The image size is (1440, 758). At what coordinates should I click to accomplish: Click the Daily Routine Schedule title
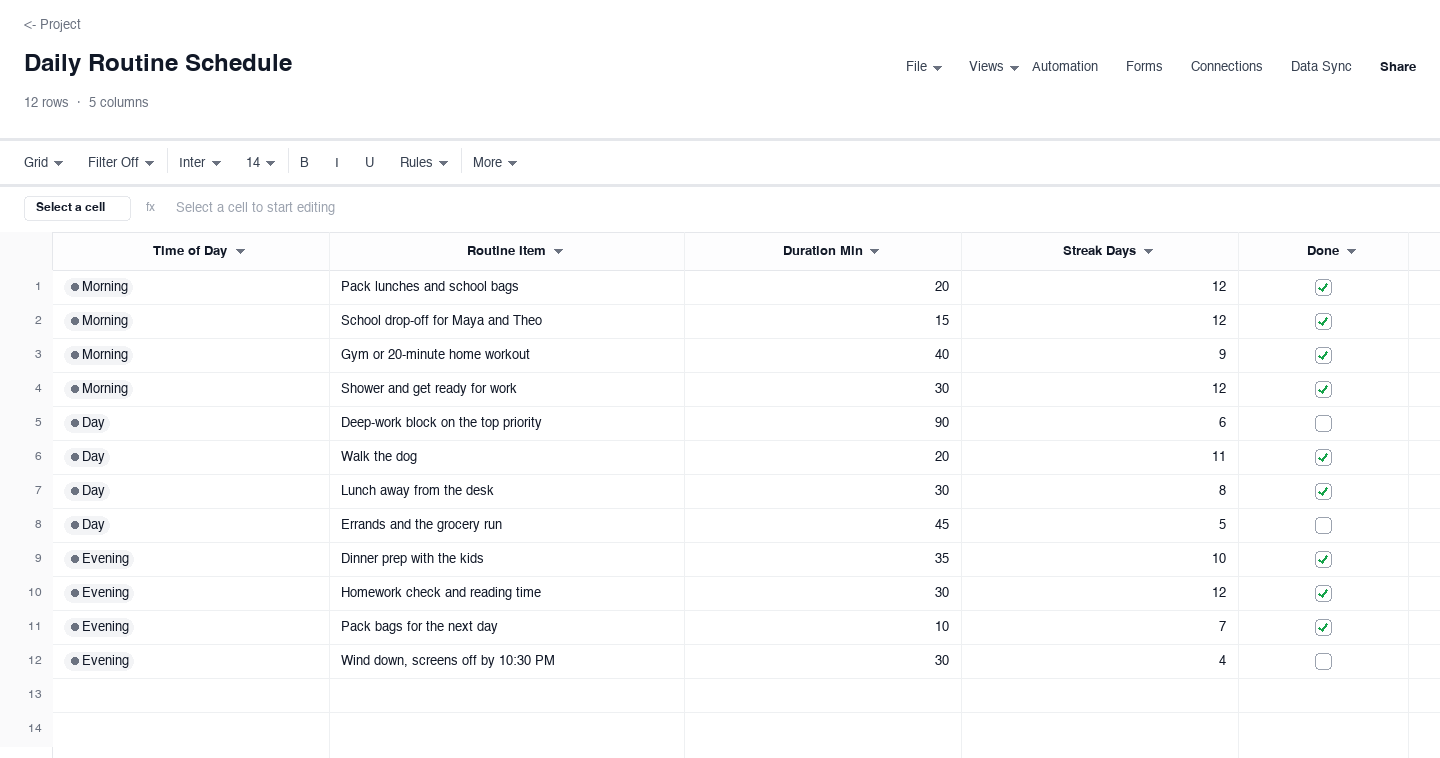[x=158, y=63]
